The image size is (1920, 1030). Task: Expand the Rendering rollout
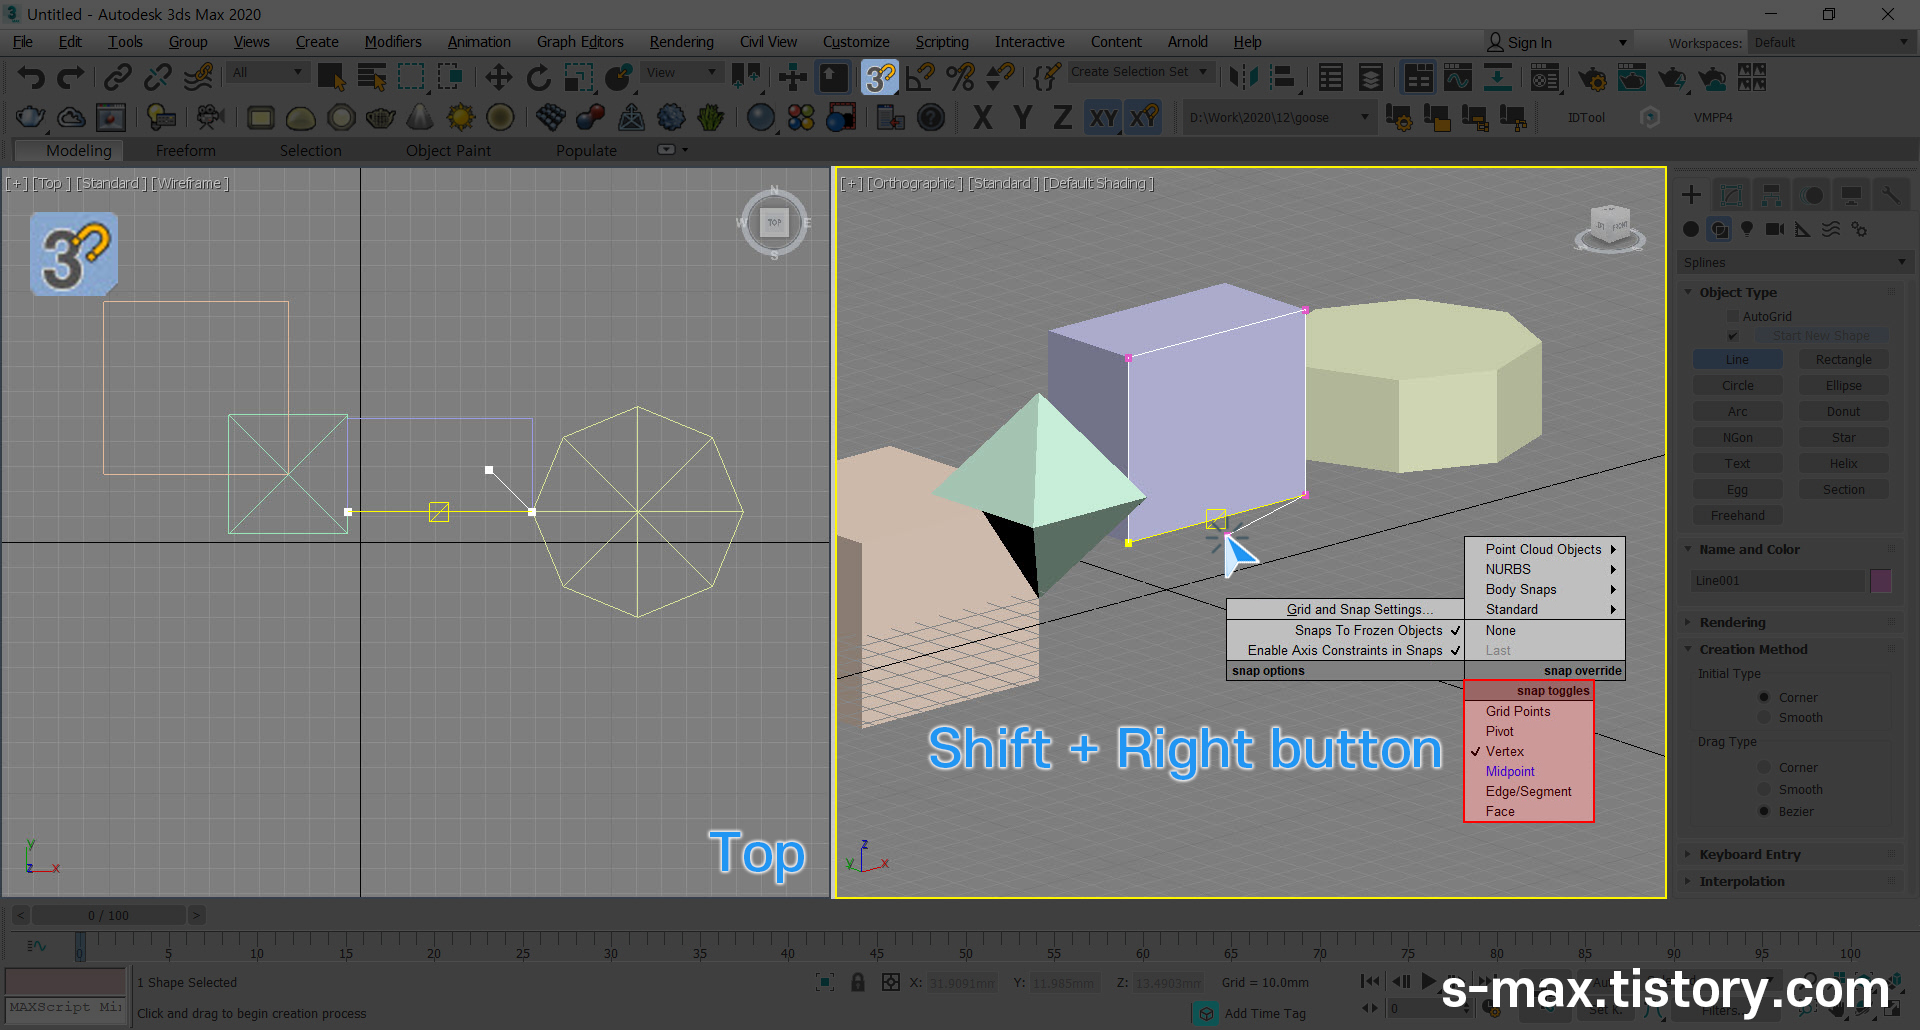point(1732,622)
